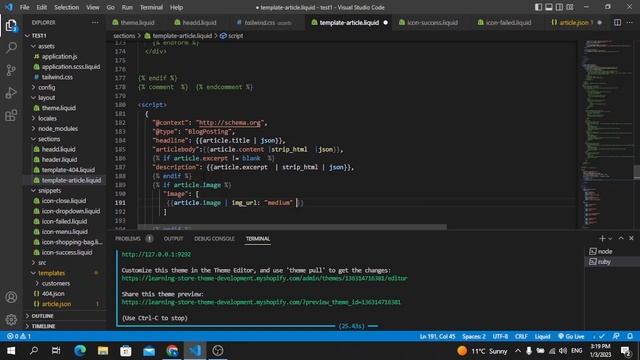Open the Terminal menu
Screen dimensions: 640x360
point(151,7)
